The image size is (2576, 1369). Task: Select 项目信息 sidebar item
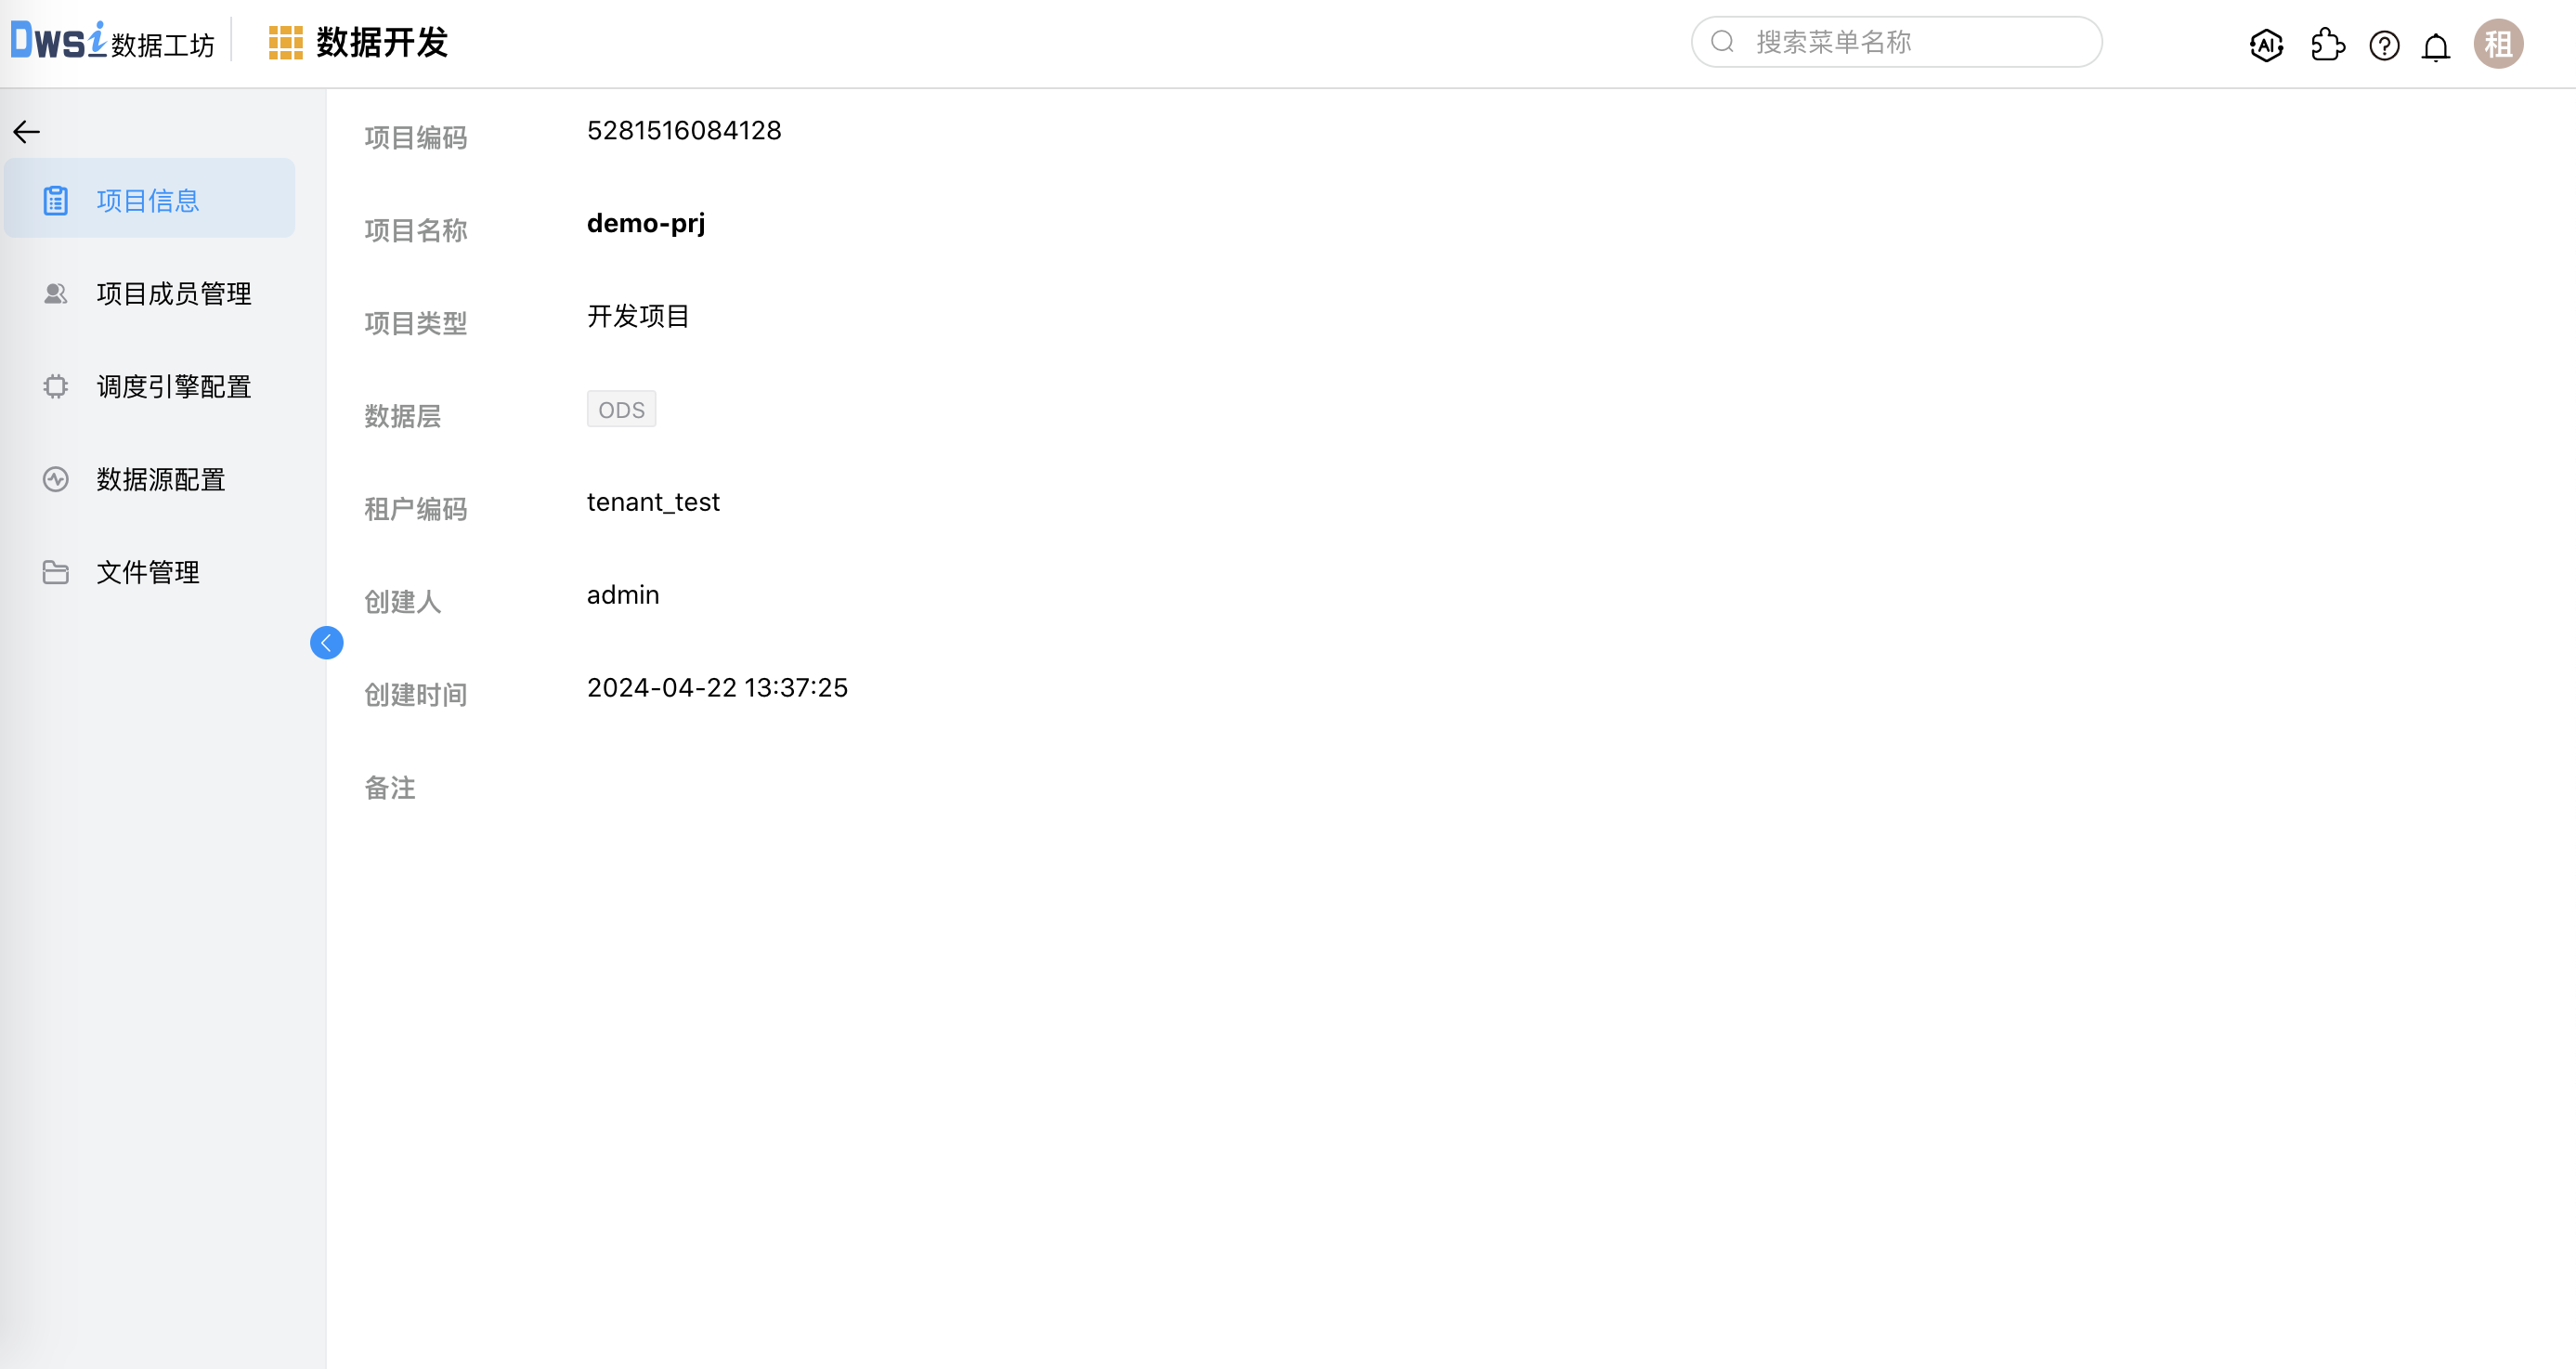coord(148,201)
